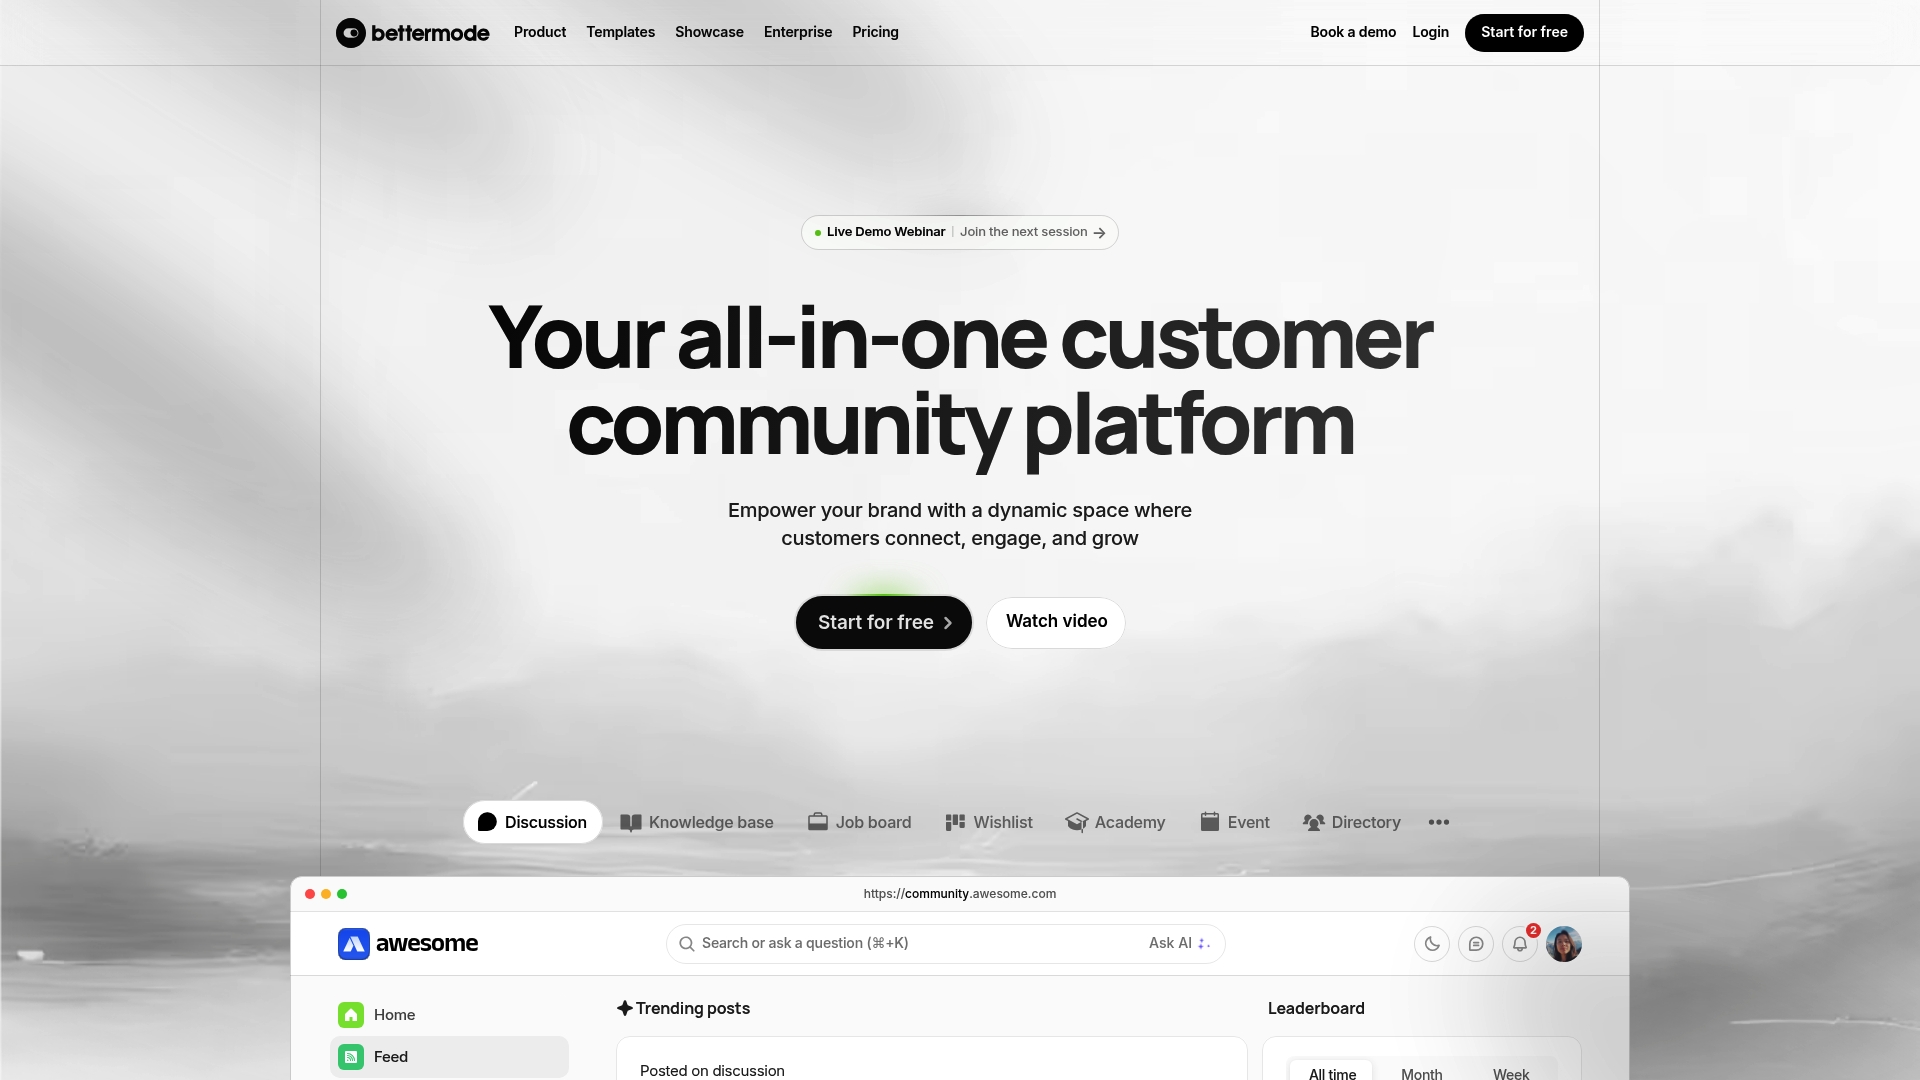Click the Bettermode logo icon top left
The image size is (1920, 1080).
pyautogui.click(x=349, y=32)
